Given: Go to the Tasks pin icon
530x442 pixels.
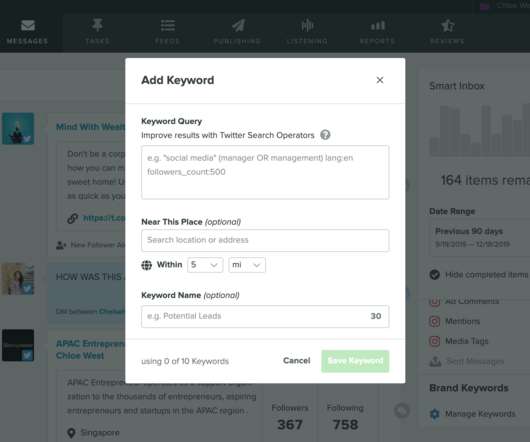Looking at the screenshot, I should 97,25.
